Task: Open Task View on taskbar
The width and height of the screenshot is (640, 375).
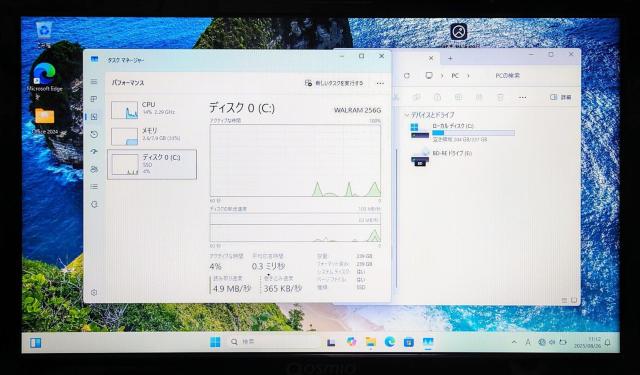Action: click(331, 342)
